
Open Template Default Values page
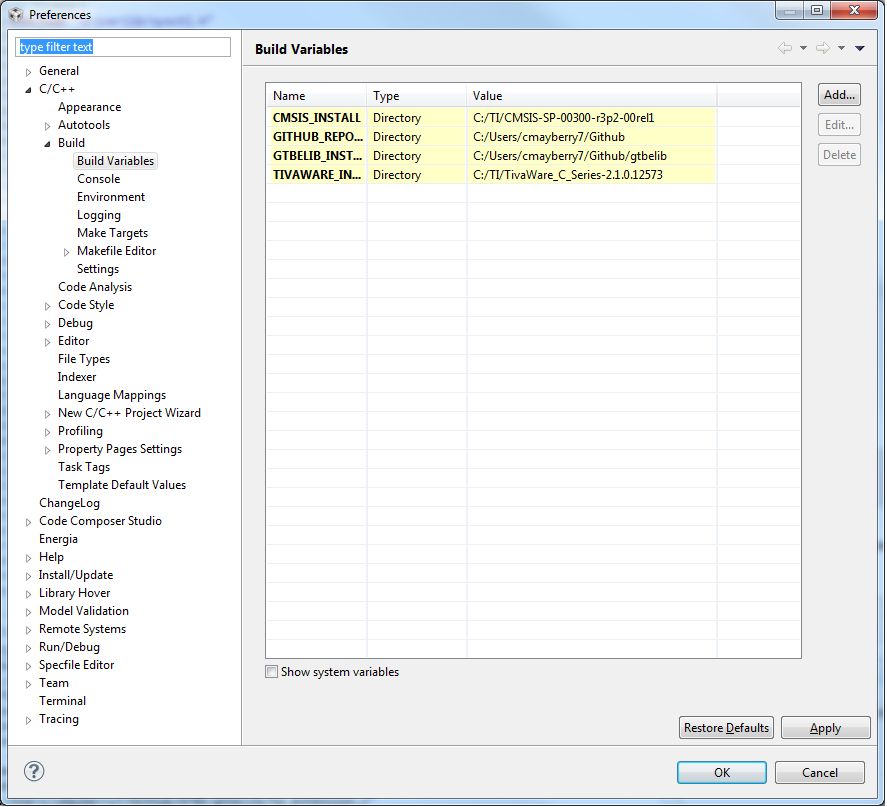coord(122,485)
